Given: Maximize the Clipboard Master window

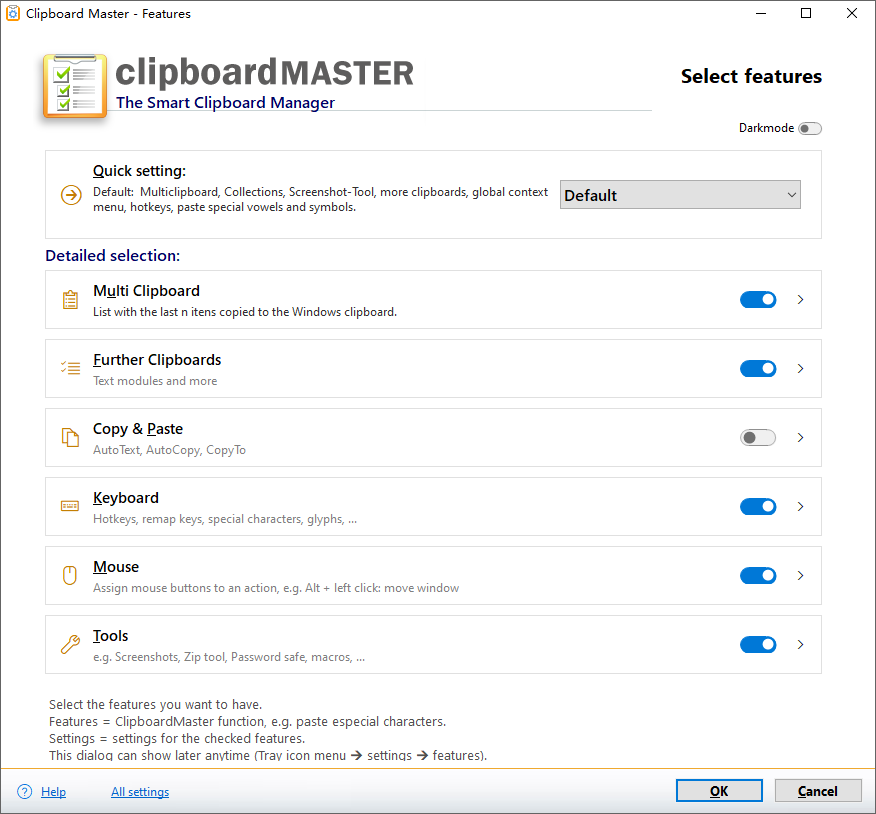Looking at the screenshot, I should pyautogui.click(x=806, y=13).
